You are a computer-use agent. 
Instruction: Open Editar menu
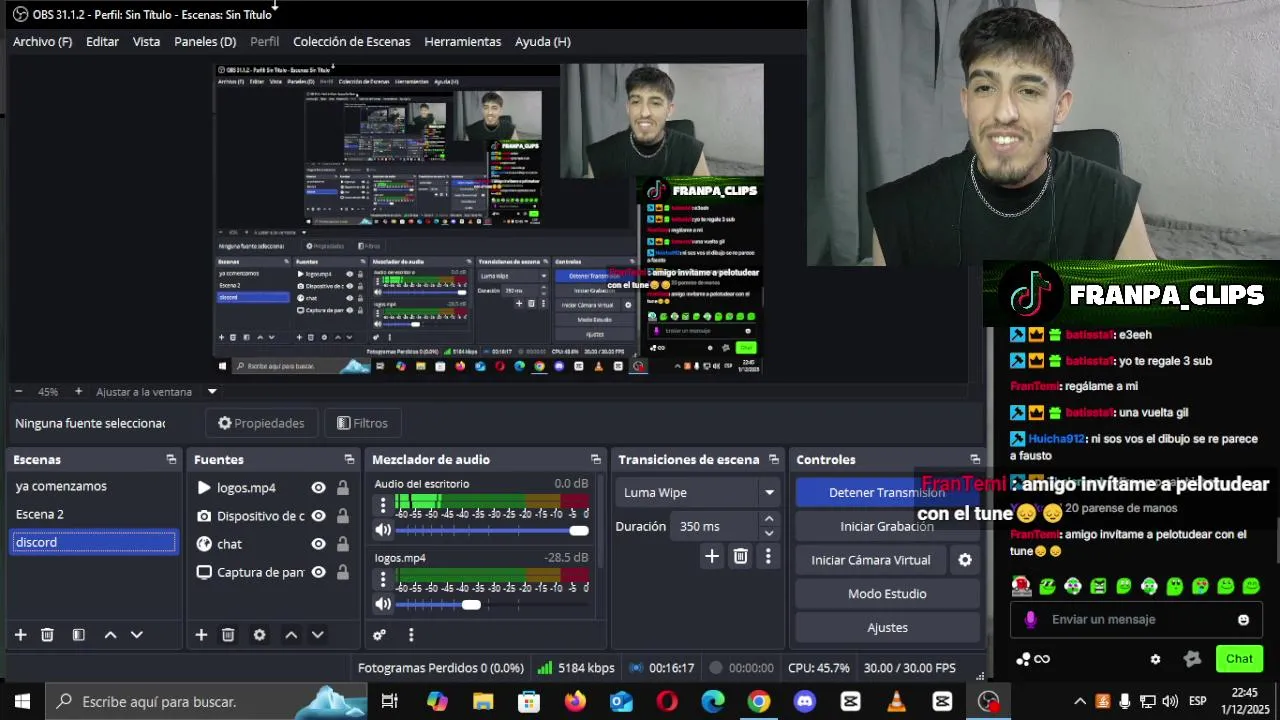coord(102,41)
